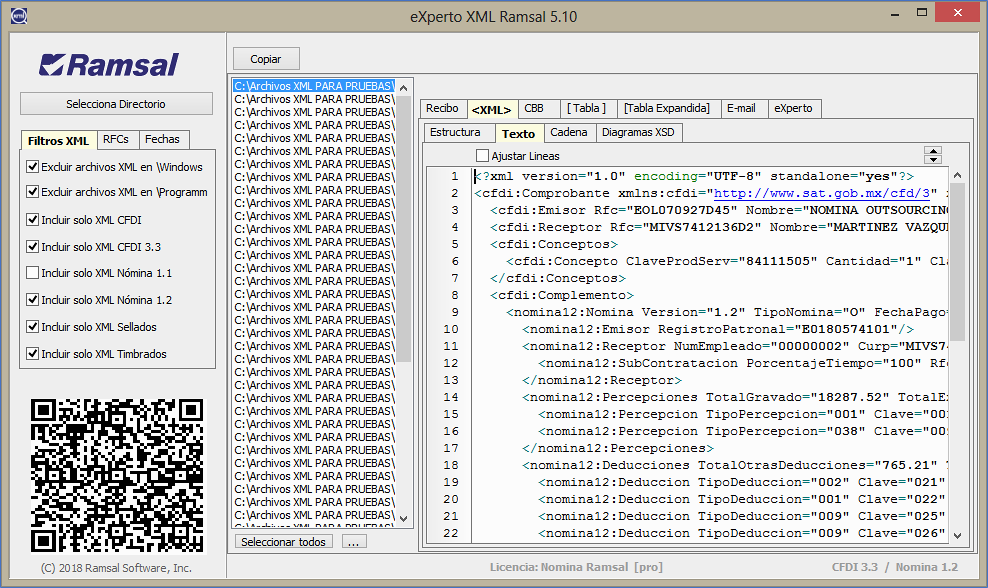Click the Selecciona Directorio button

click(x=116, y=104)
